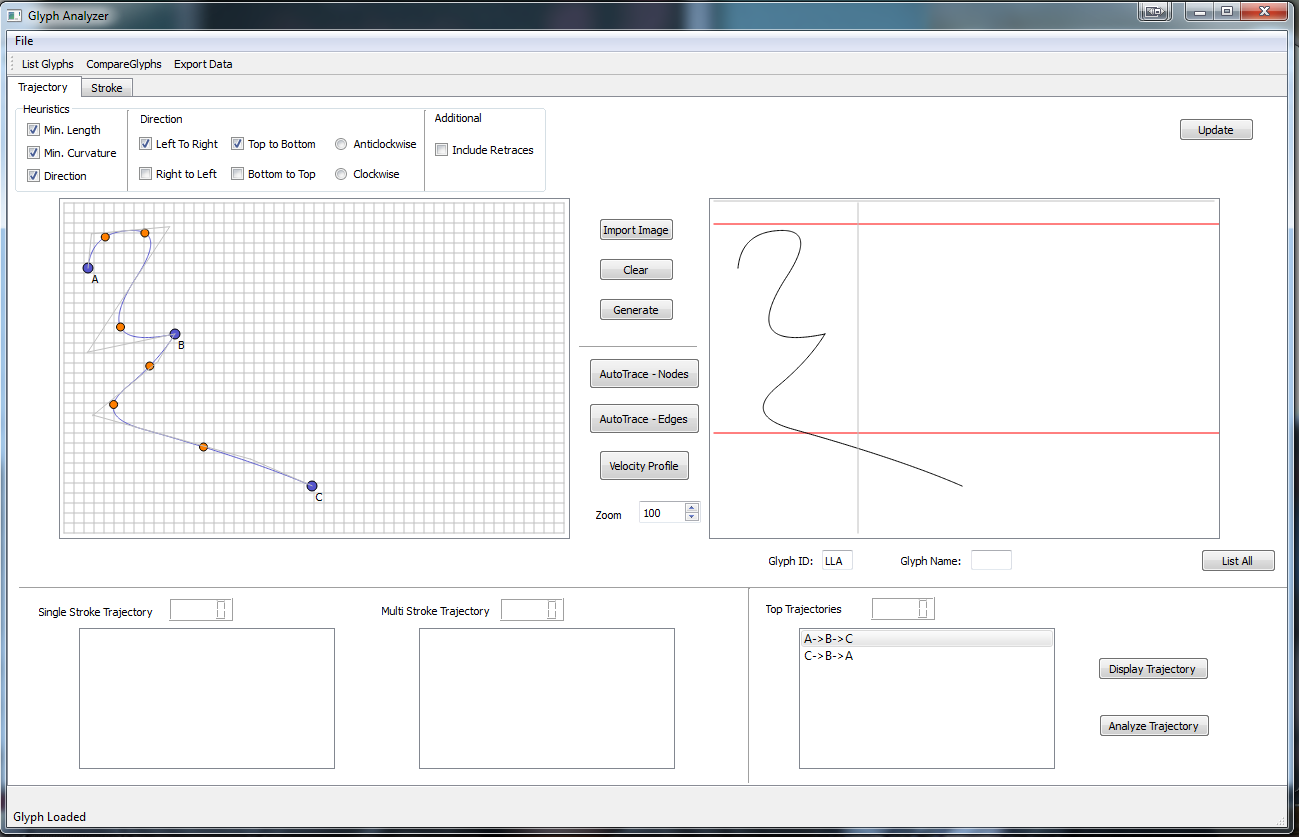Uncheck the Top to Bottom checkbox

point(238,144)
